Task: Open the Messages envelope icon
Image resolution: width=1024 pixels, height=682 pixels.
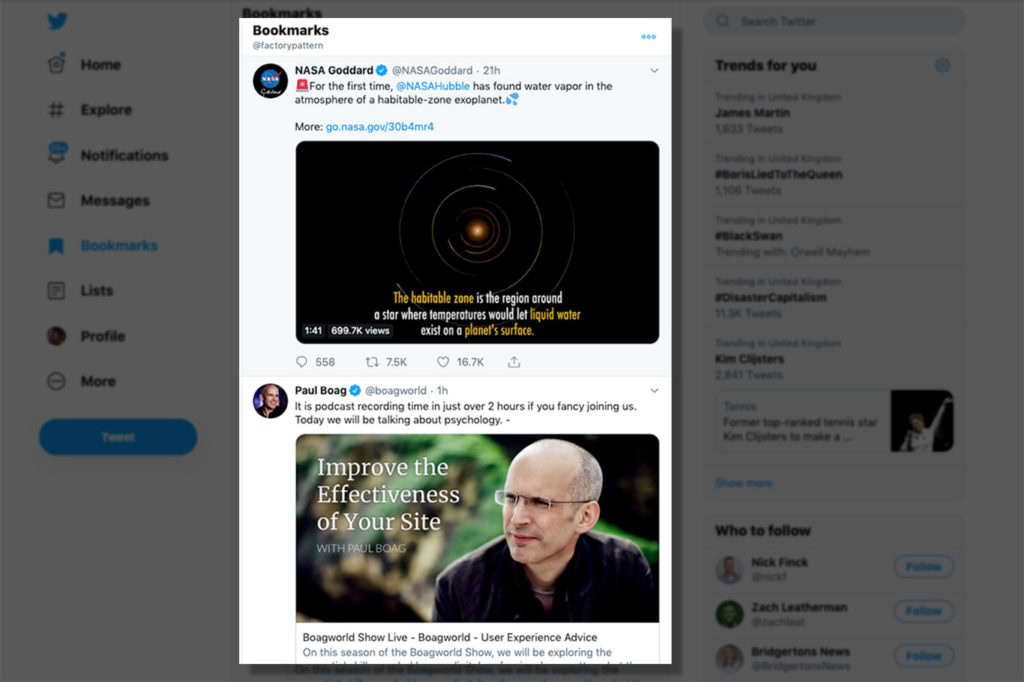Action: click(x=56, y=200)
